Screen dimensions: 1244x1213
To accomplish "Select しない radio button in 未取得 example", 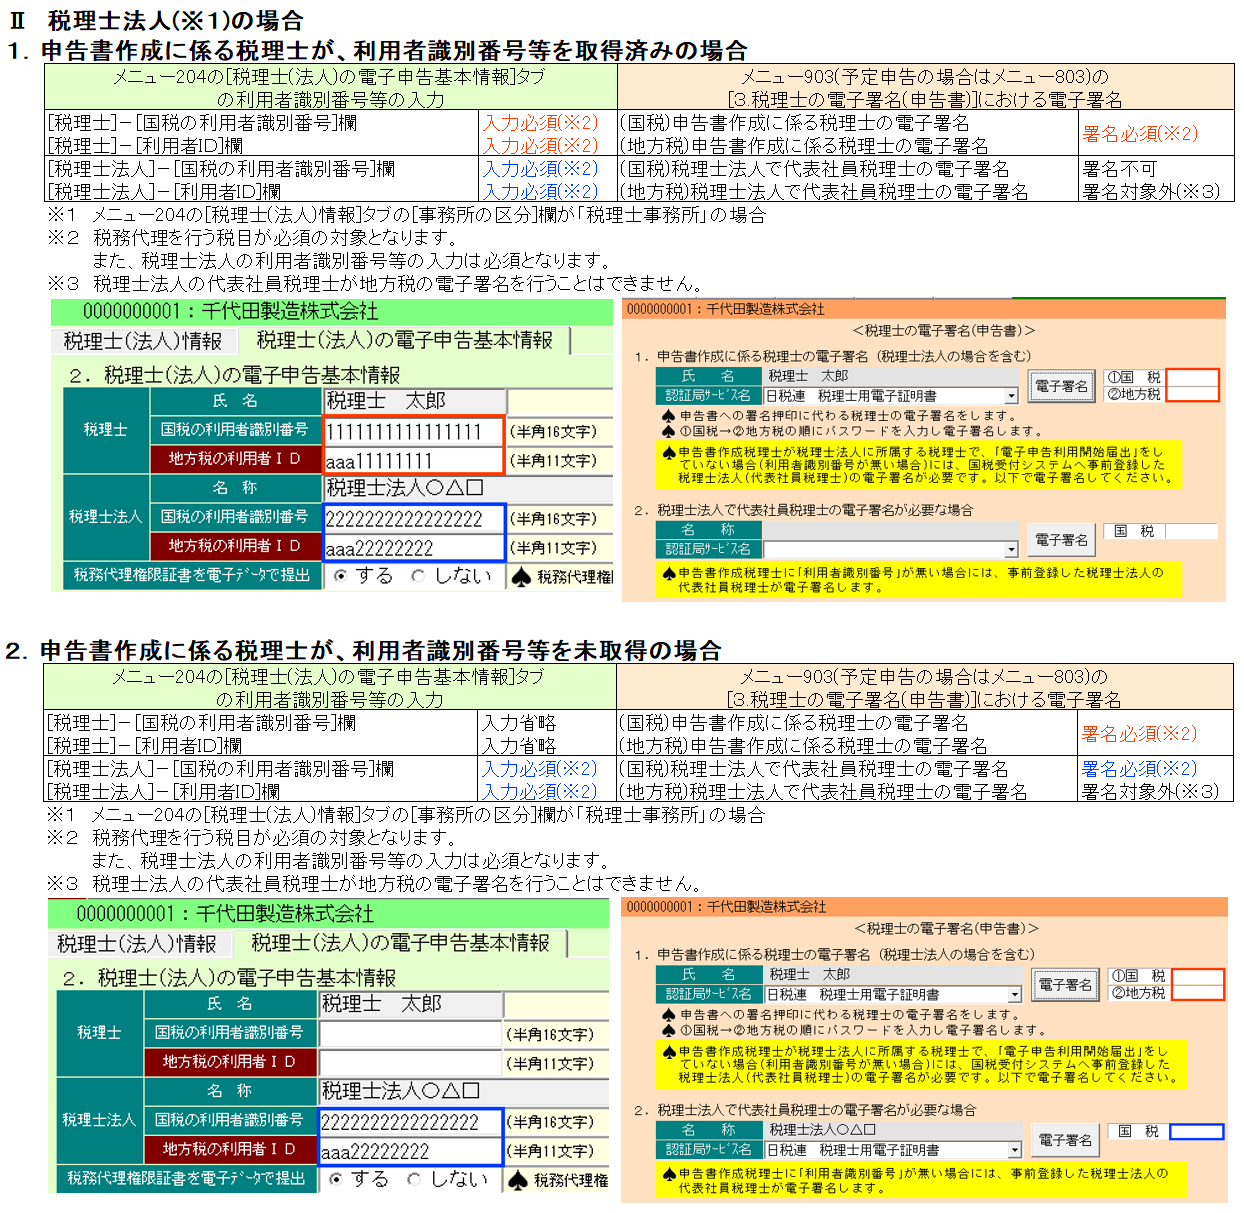I will click(x=414, y=1179).
